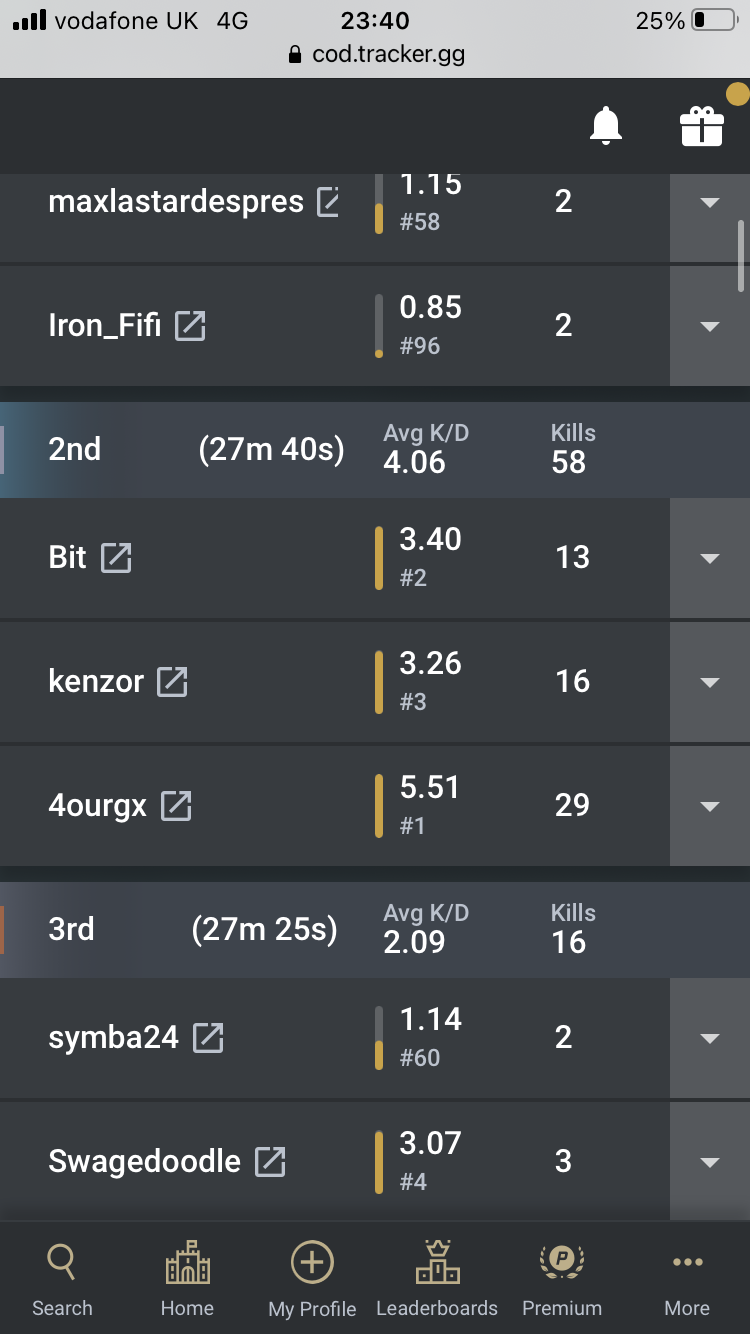This screenshot has height=1334, width=750.
Task: Open maxlastardespres external link icon
Action: (328, 201)
